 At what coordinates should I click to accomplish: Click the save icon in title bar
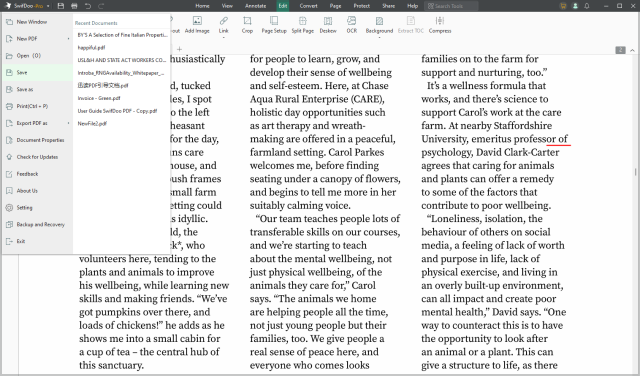61,6
